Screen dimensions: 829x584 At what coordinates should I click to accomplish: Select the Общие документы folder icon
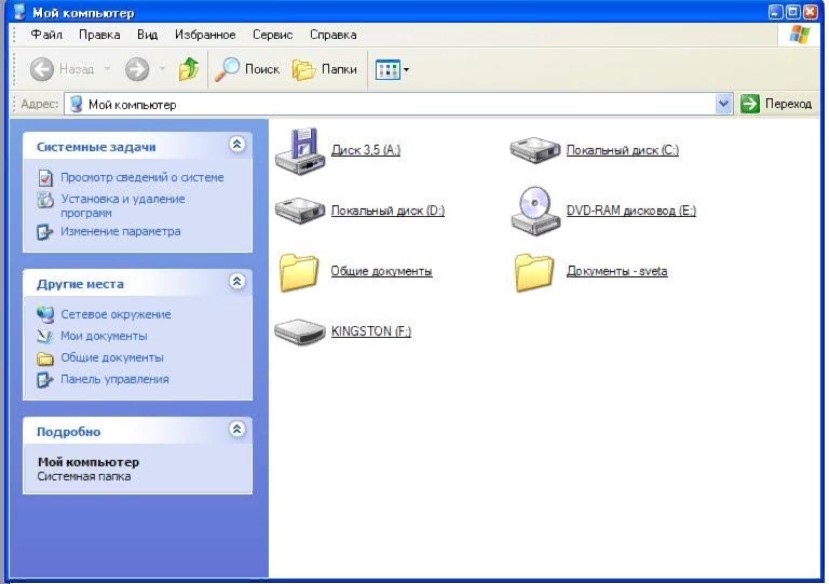click(x=300, y=271)
